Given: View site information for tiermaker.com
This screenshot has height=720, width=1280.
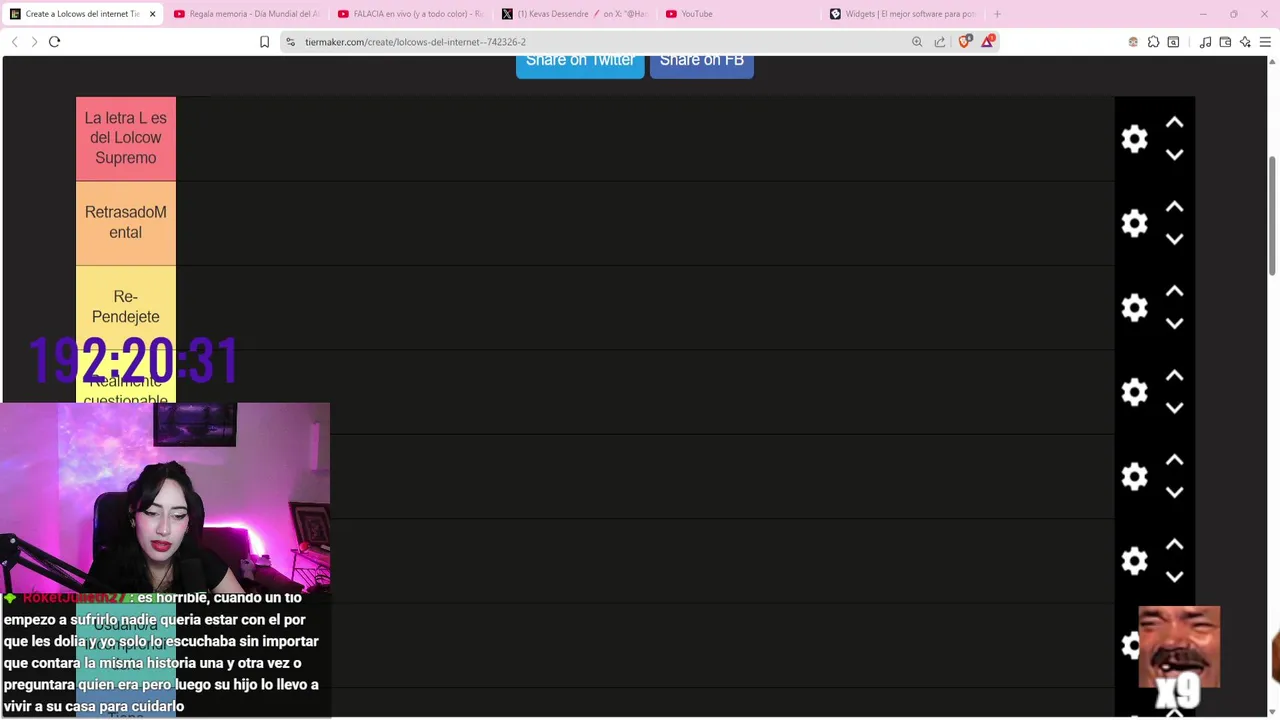Looking at the screenshot, I should [x=290, y=42].
